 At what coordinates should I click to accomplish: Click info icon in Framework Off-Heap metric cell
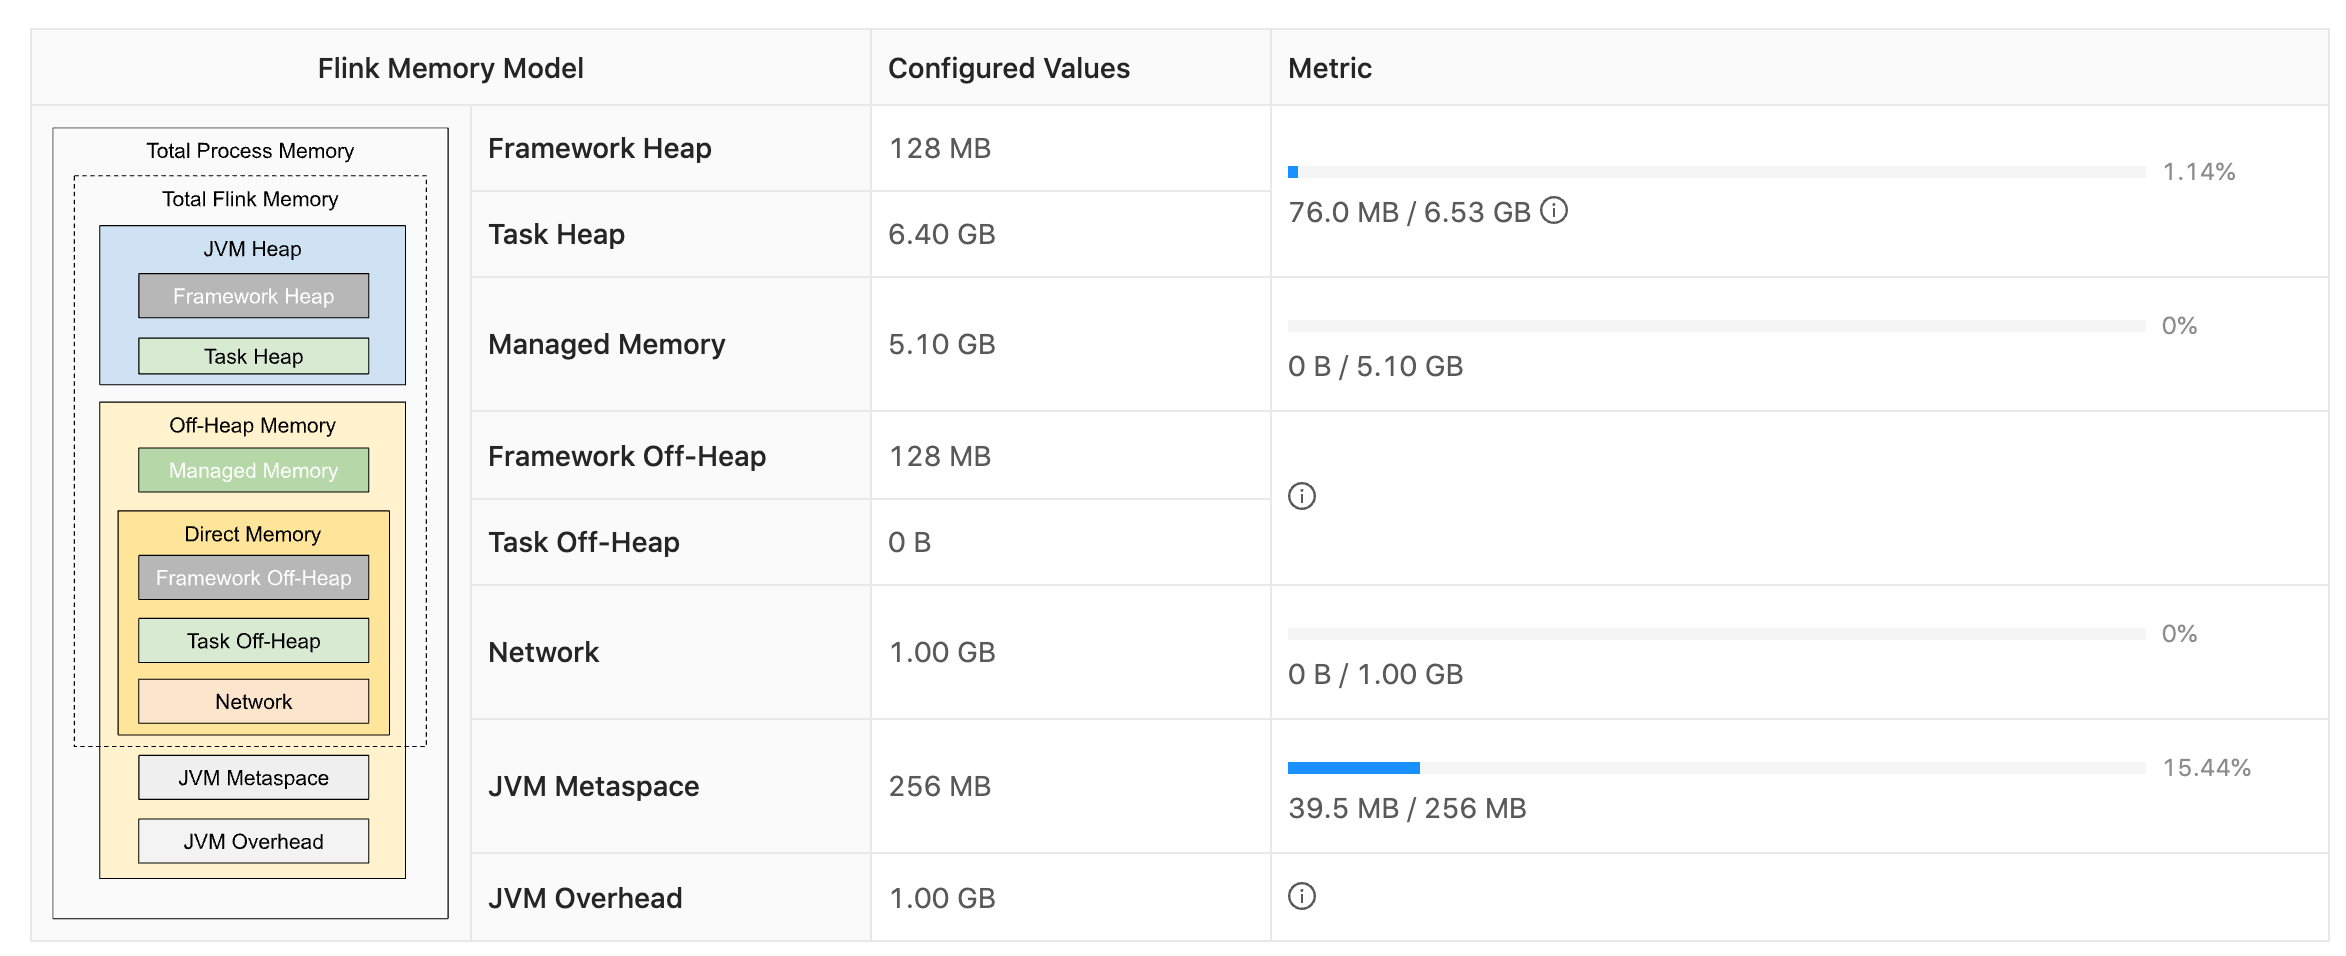click(1301, 496)
